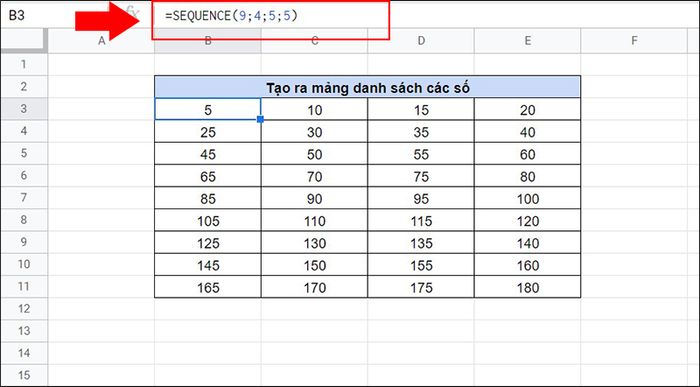
Task: Select column D header
Action: coord(421,41)
